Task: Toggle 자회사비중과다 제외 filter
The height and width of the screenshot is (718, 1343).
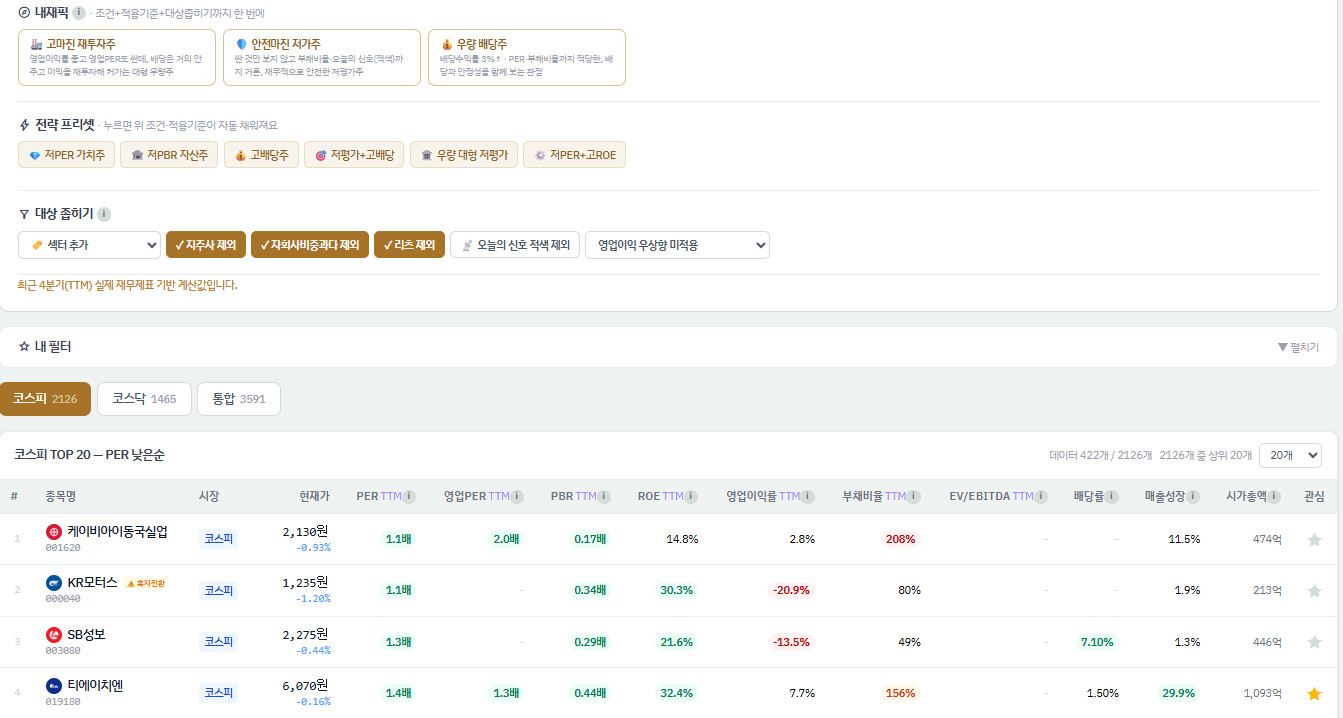Action: pyautogui.click(x=310, y=245)
